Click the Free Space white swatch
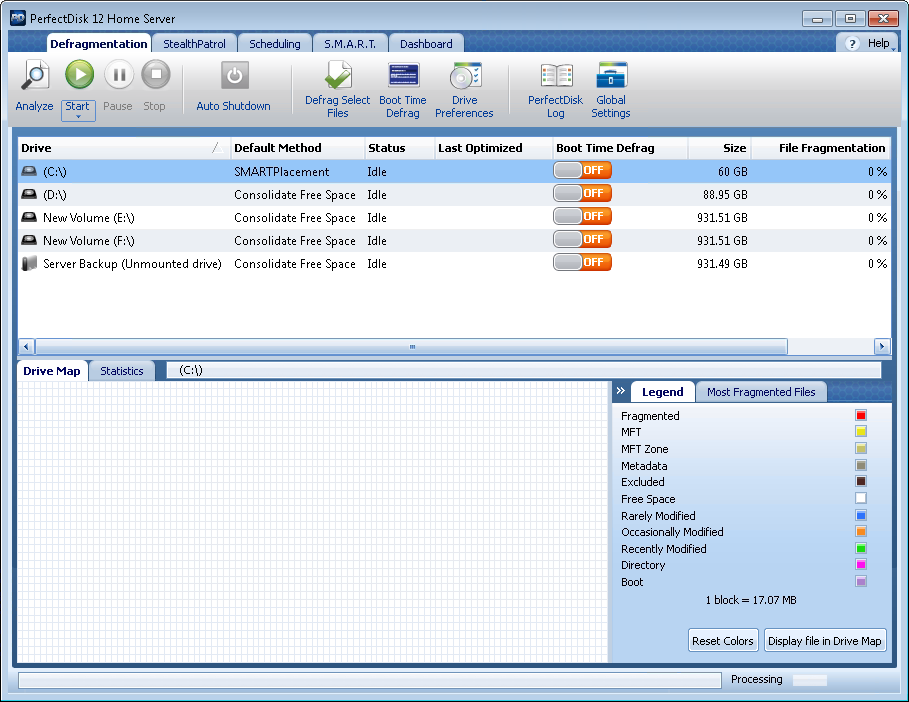The image size is (909, 702). (x=861, y=498)
